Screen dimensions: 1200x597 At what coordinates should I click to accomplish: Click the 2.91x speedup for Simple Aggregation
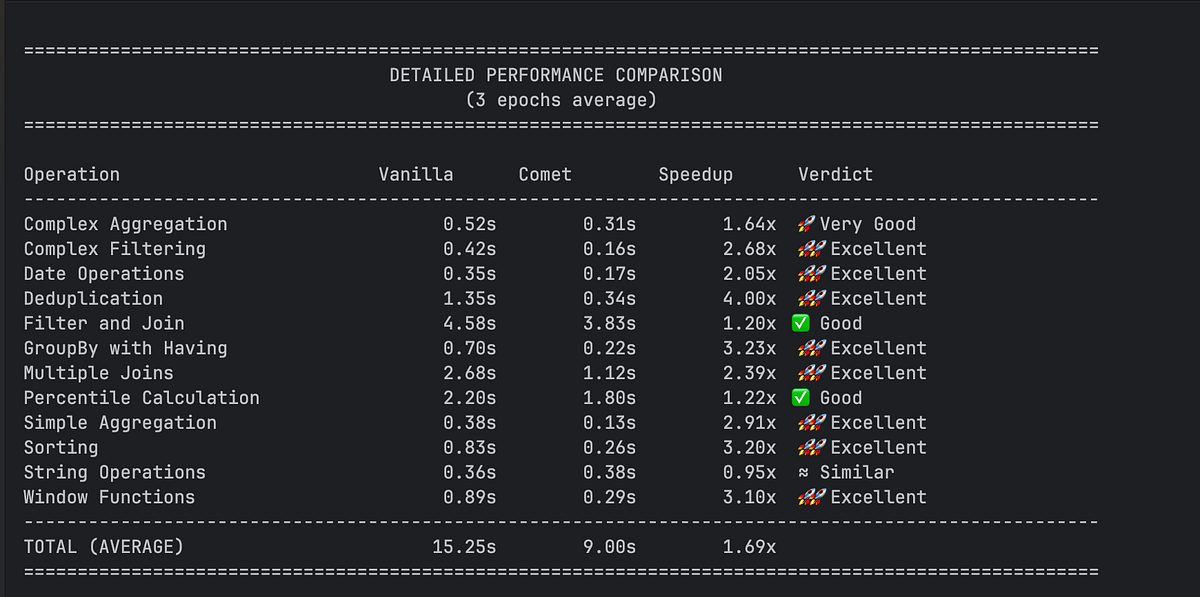(750, 423)
